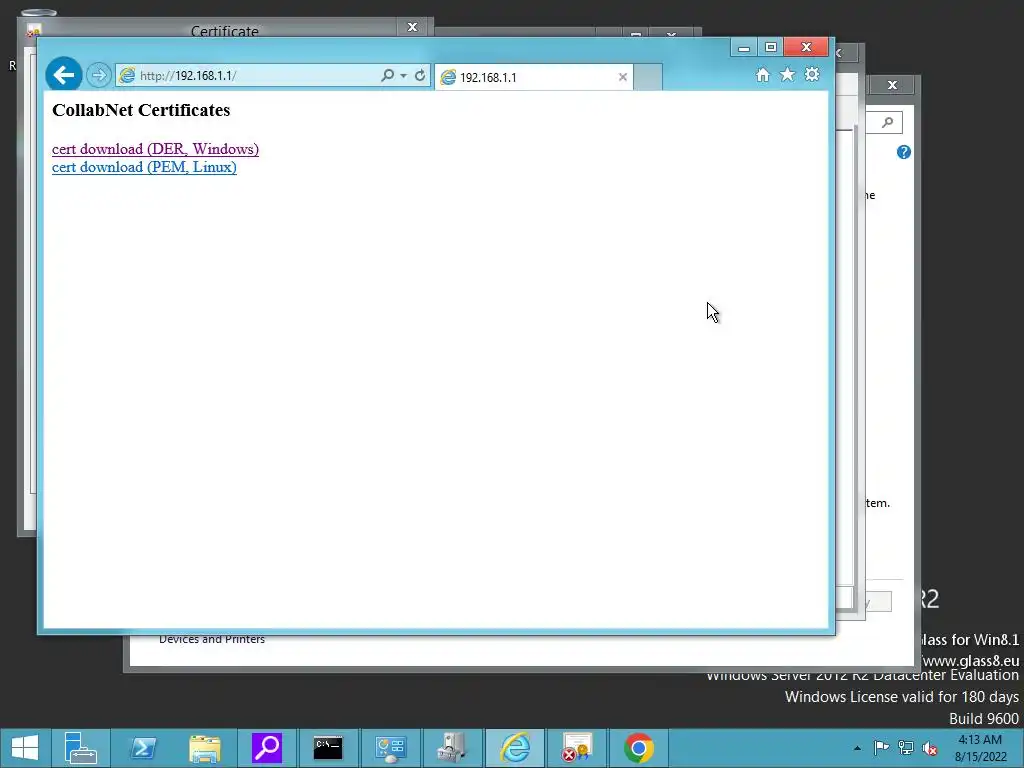Open Command Prompt from the taskbar

pos(328,748)
